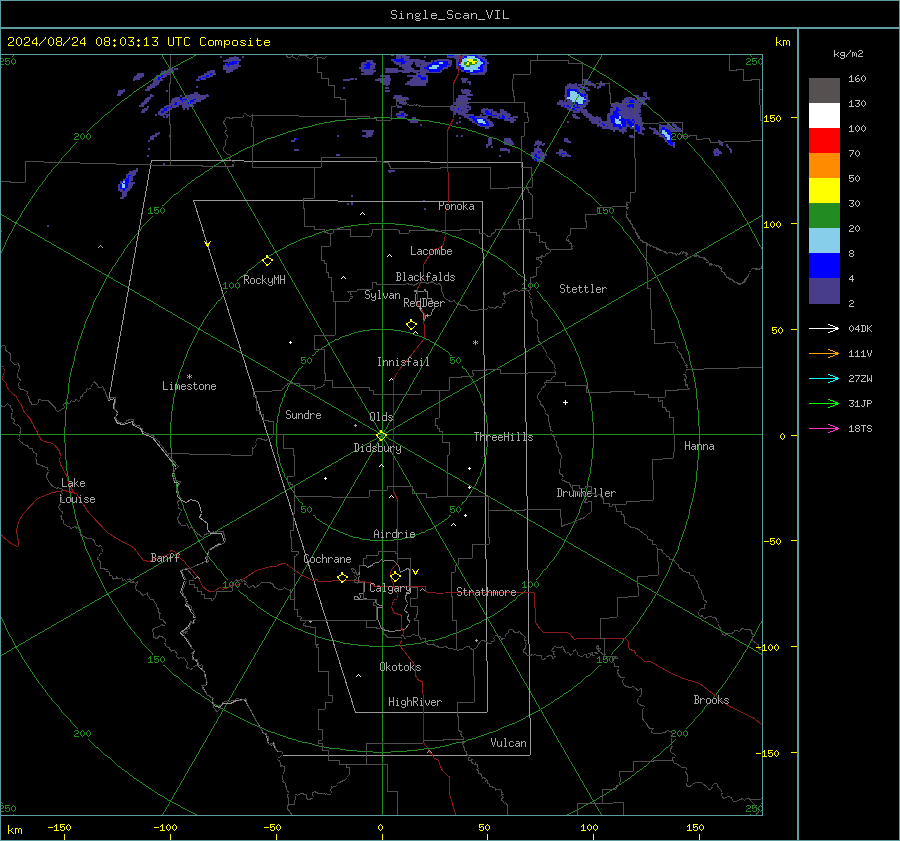Viewport: 900px width, 841px height.
Task: Click the RedDeer city label
Action: [424, 303]
